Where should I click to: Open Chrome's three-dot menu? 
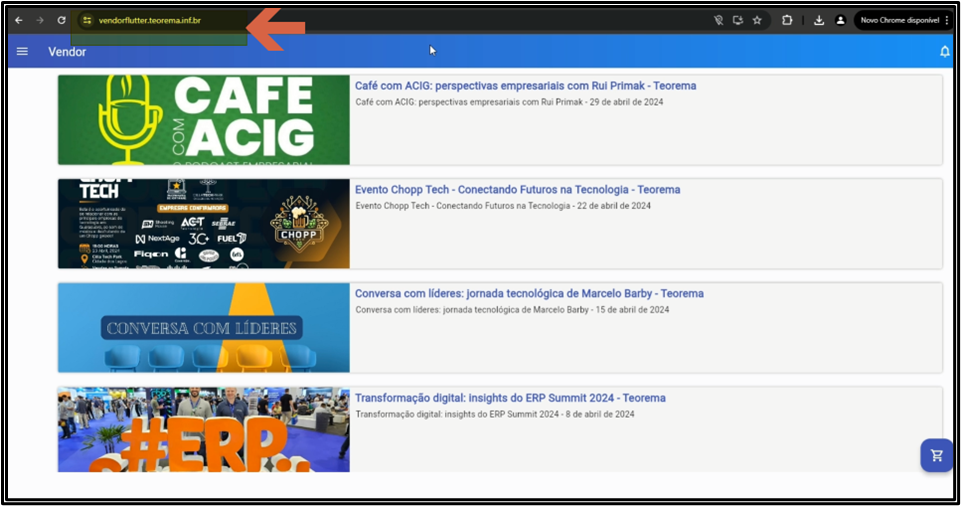948,20
